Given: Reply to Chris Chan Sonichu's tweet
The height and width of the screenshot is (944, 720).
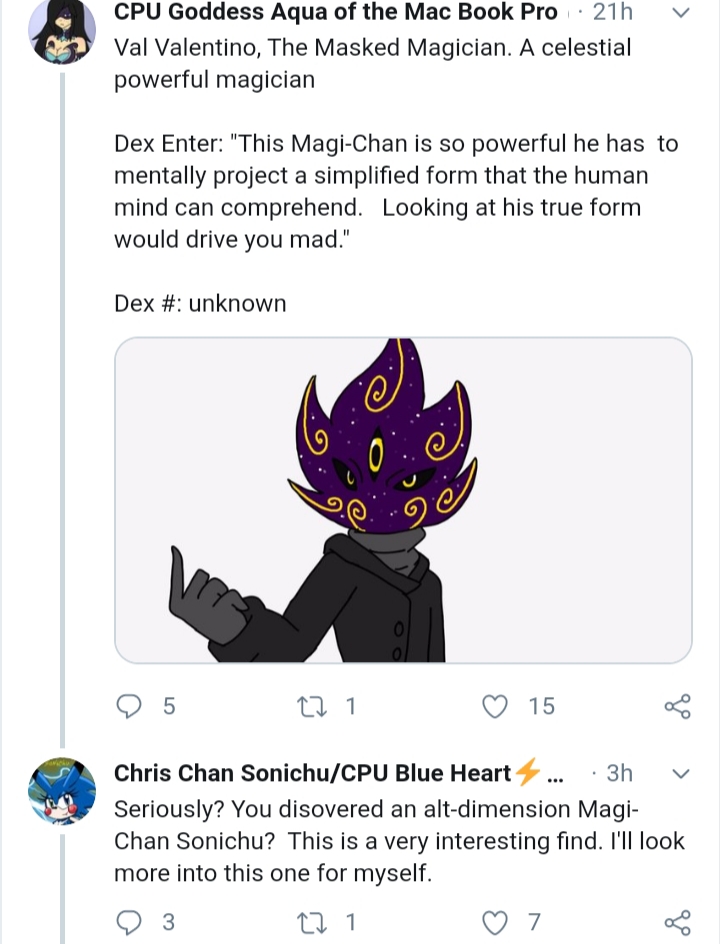Looking at the screenshot, I should (128, 922).
